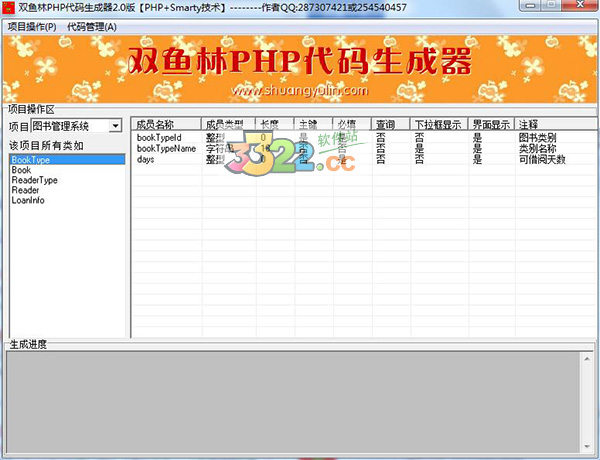Click the 注释 column header
600x460 pixels.
tap(556, 124)
